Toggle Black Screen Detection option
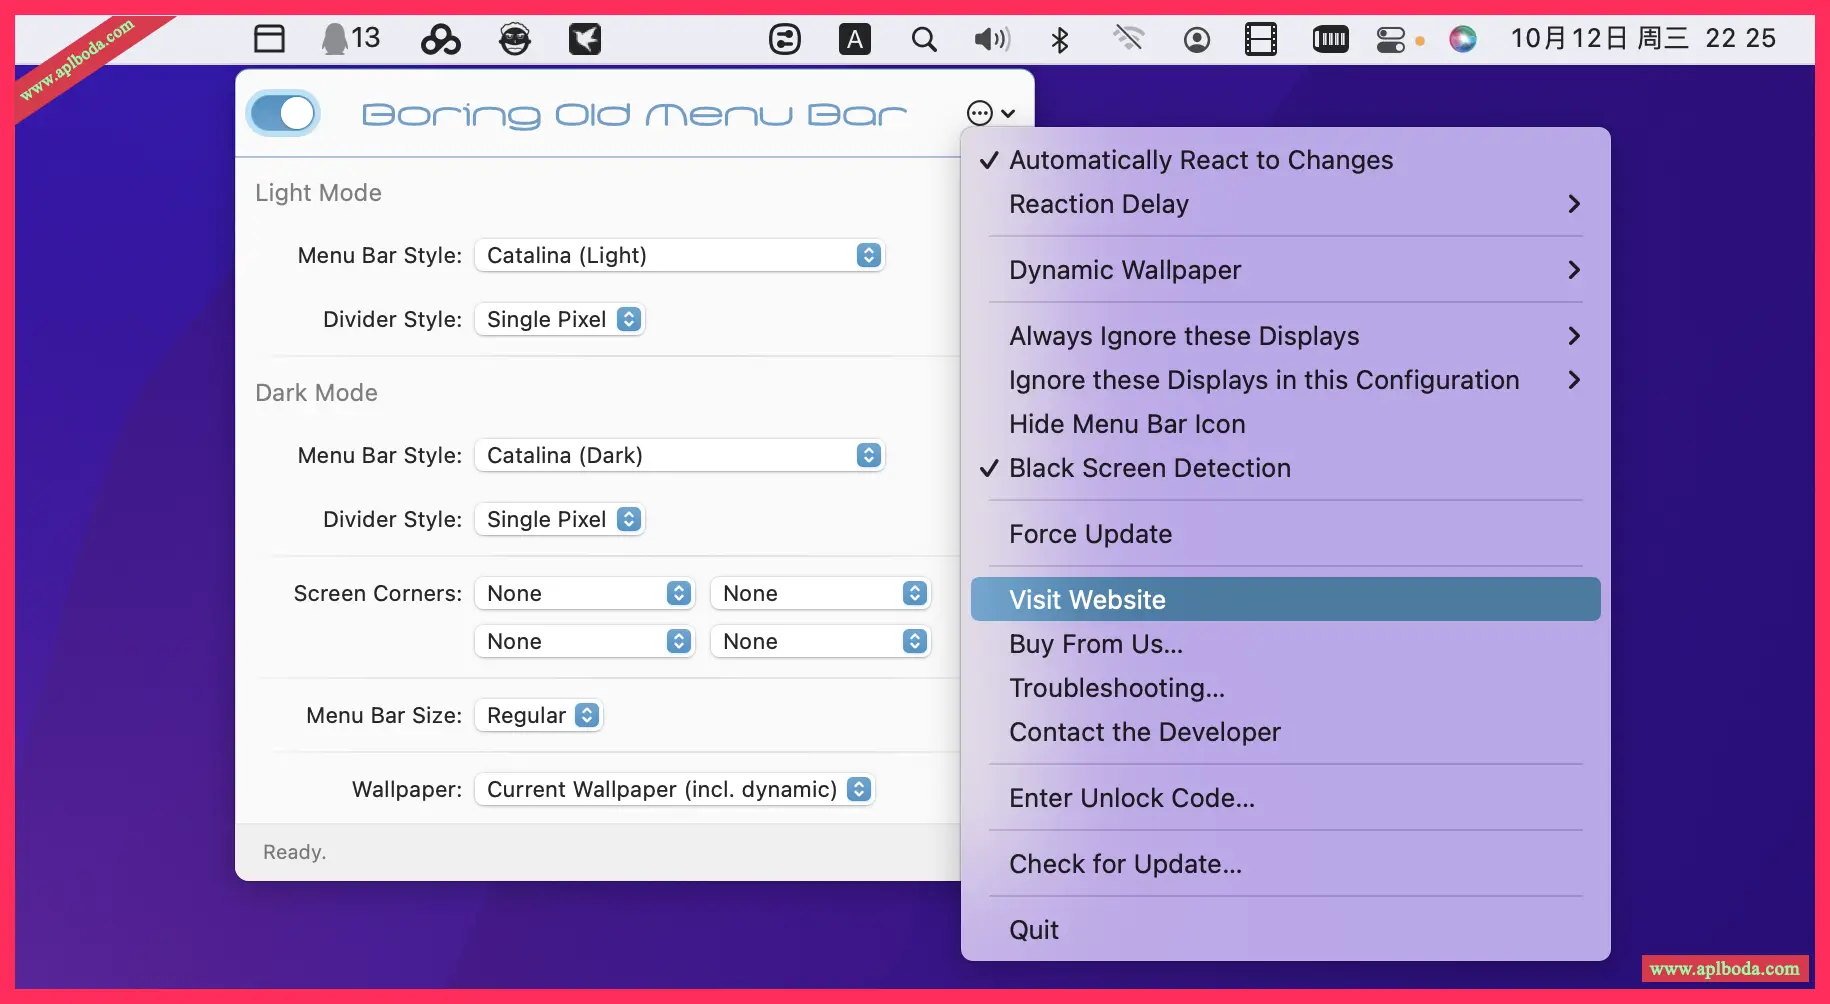Viewport: 1830px width, 1004px height. pyautogui.click(x=1286, y=468)
